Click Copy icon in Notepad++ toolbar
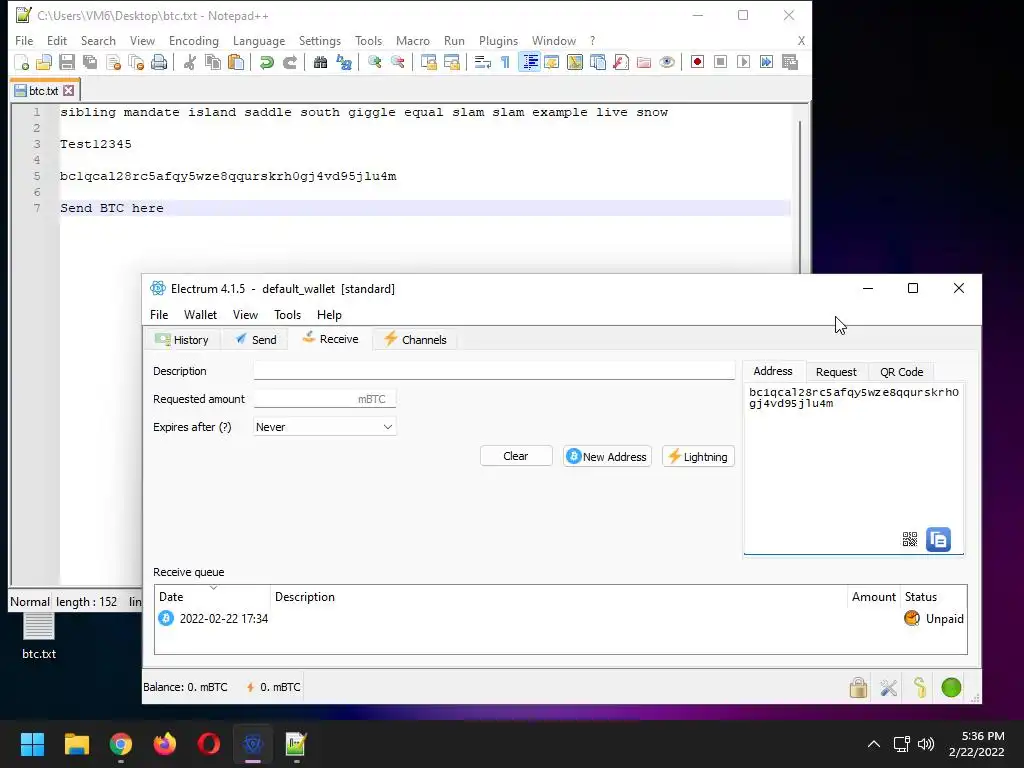 (x=213, y=62)
